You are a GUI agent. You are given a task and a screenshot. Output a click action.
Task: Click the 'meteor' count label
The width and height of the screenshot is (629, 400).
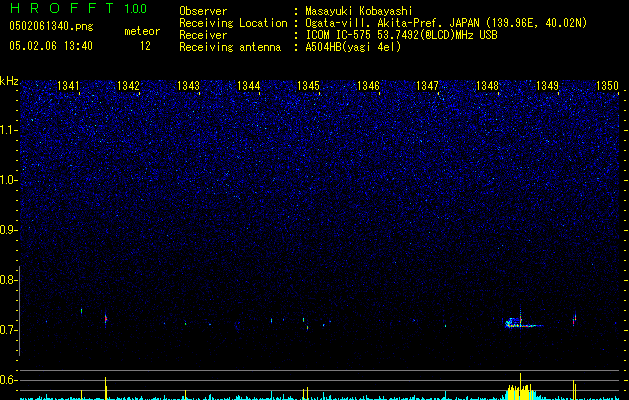tap(142, 31)
